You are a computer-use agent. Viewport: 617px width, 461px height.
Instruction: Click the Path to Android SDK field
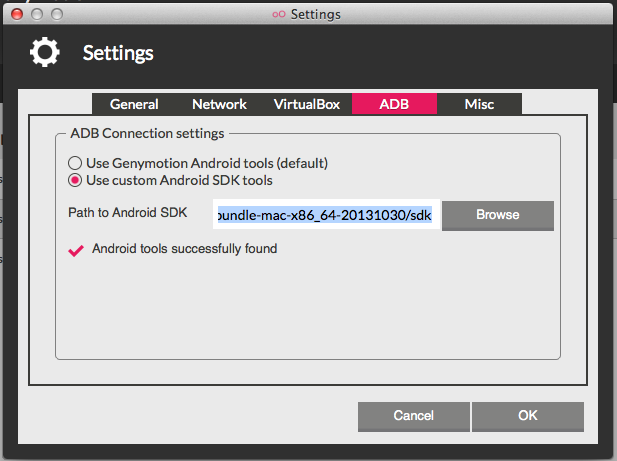point(326,215)
